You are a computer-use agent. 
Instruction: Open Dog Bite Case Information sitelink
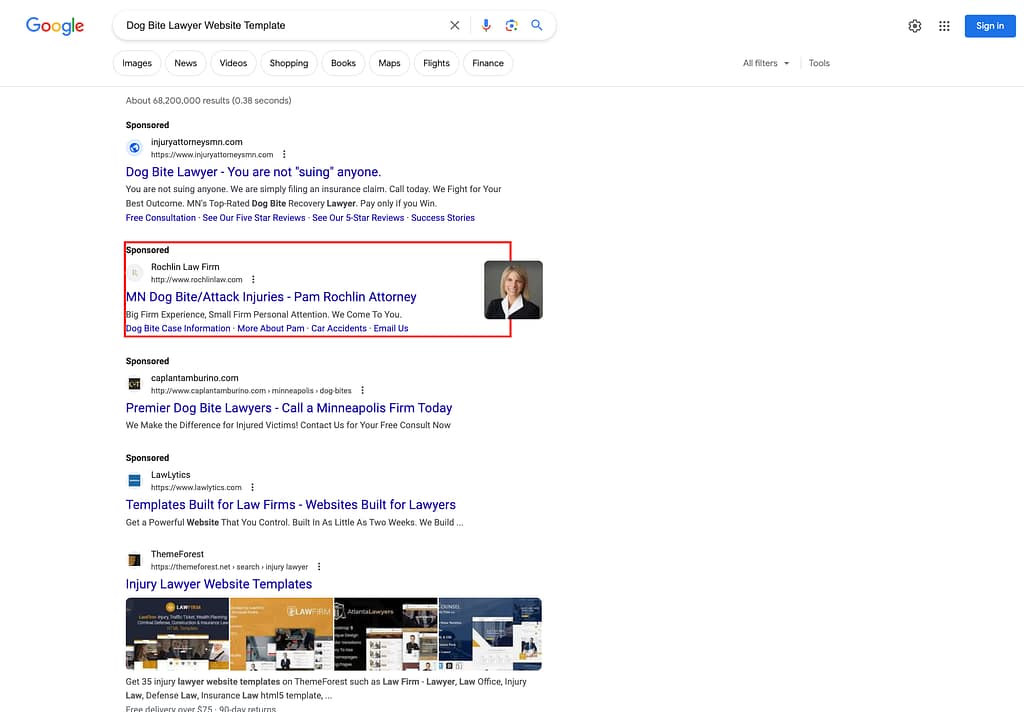pyautogui.click(x=178, y=329)
